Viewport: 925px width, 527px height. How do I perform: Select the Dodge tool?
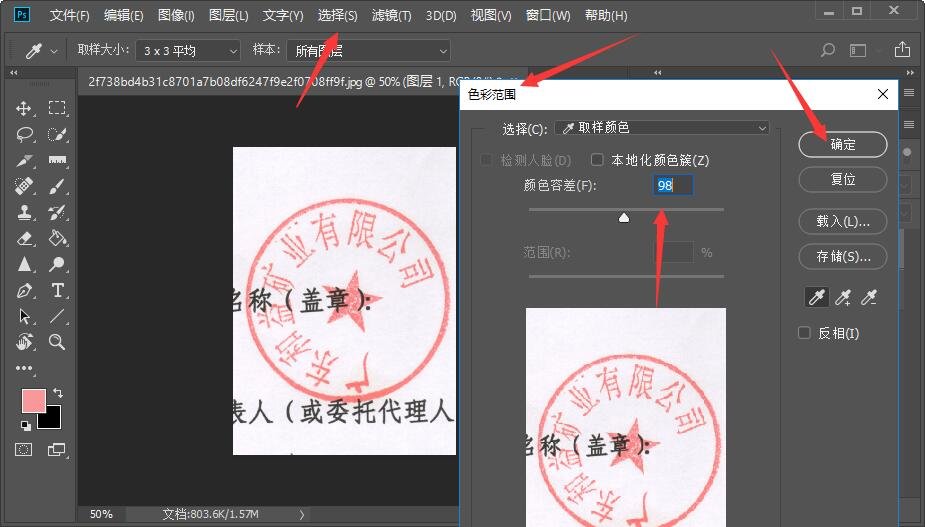(57, 264)
